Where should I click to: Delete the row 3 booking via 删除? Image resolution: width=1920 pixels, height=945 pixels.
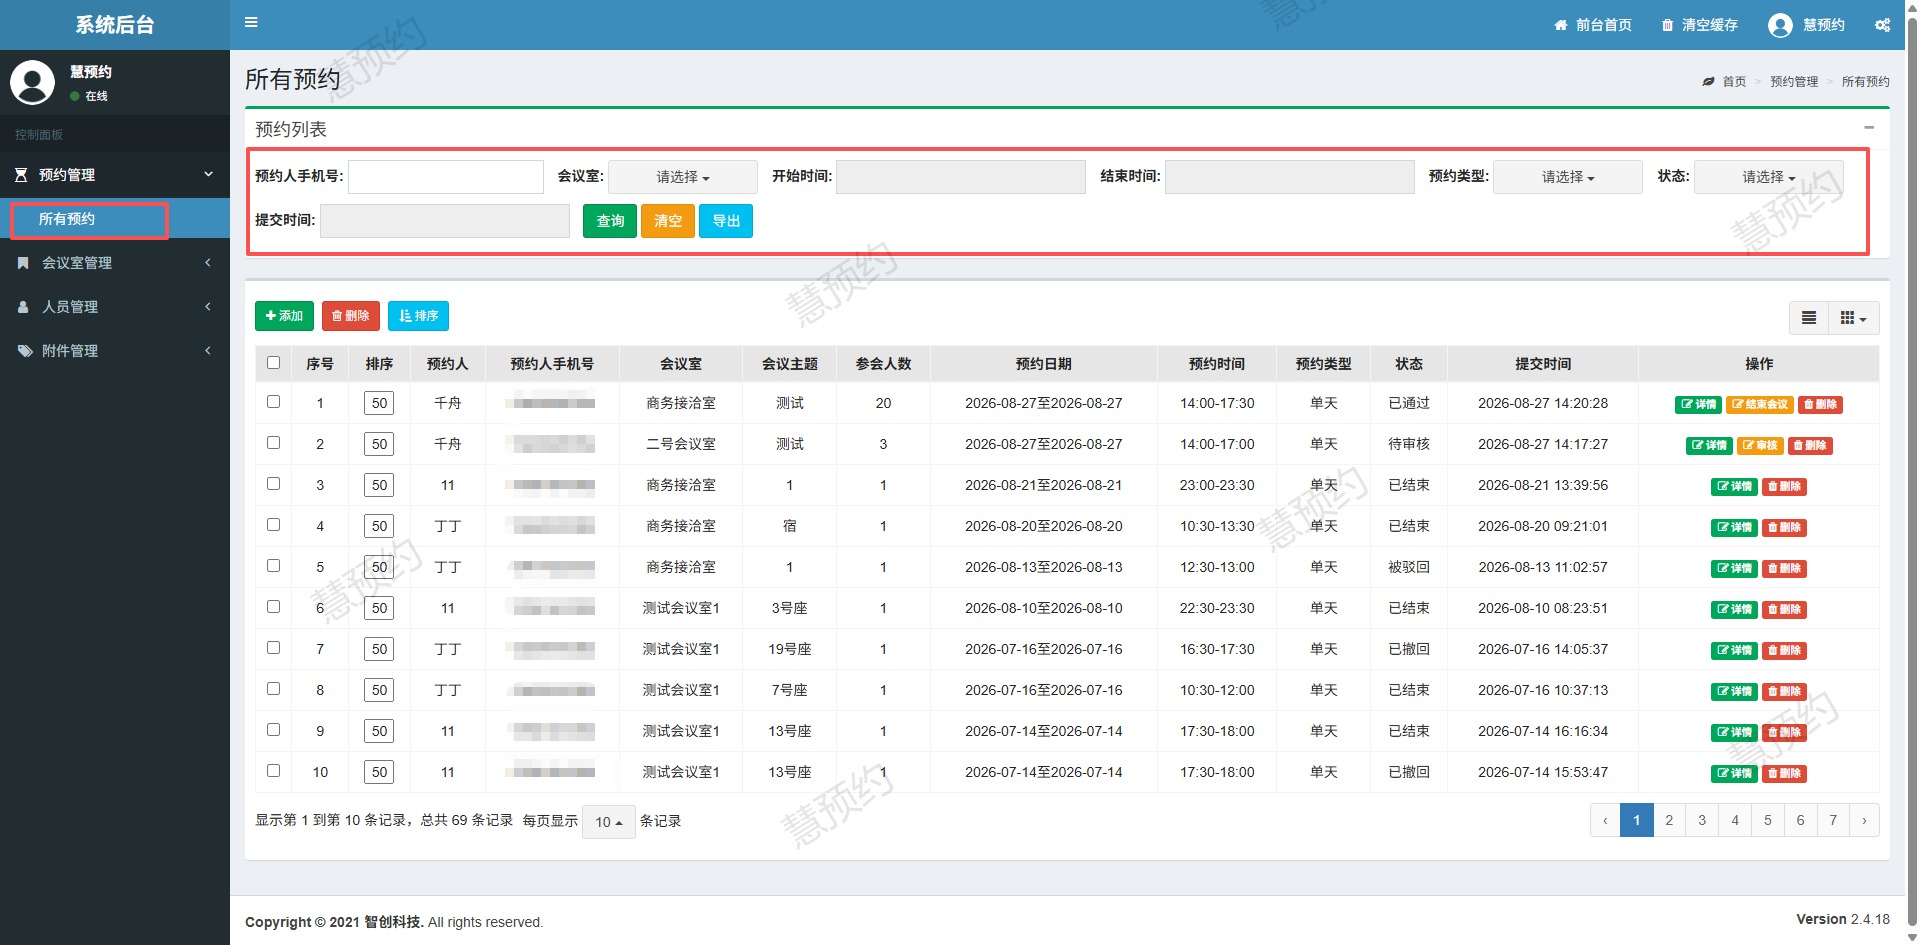click(x=1784, y=487)
